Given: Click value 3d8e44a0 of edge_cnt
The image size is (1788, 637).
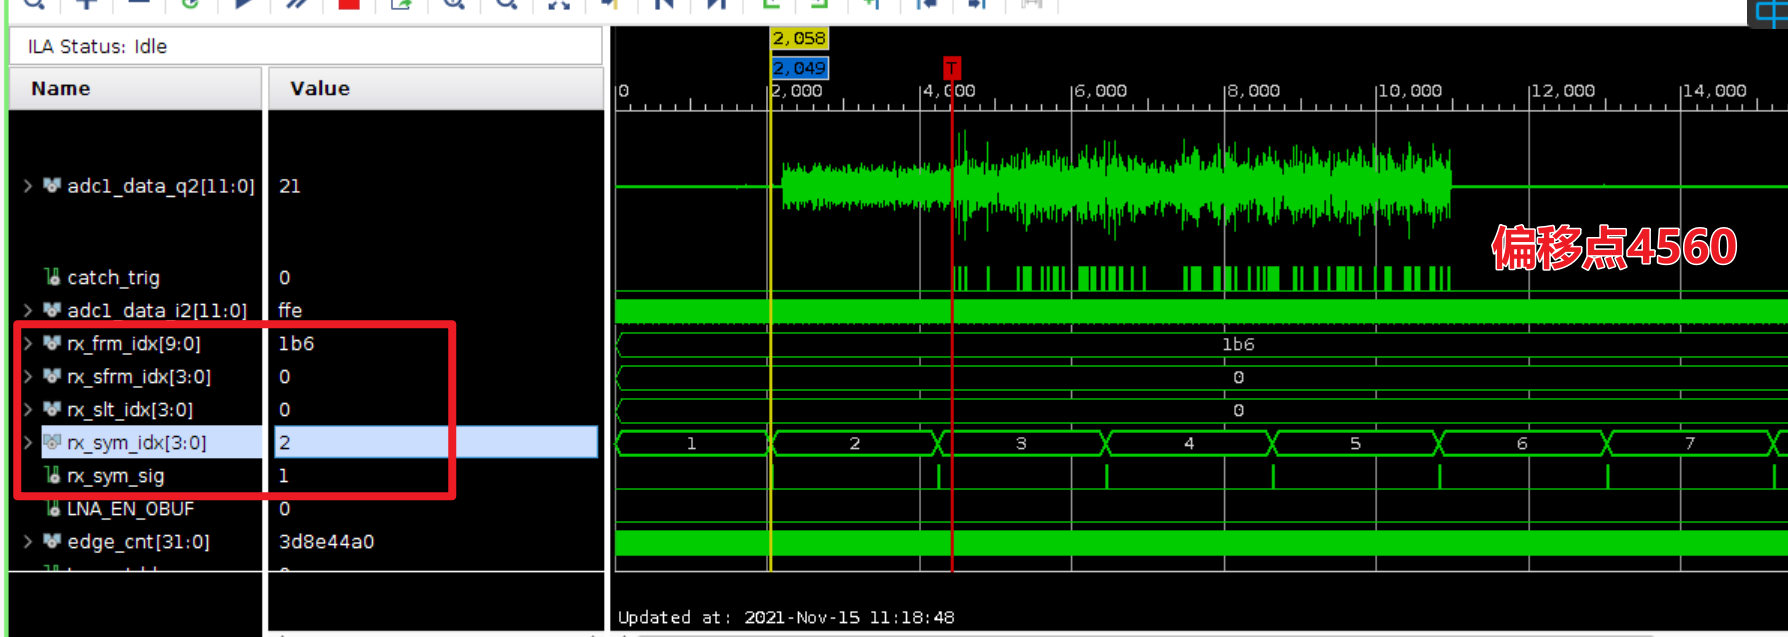Looking at the screenshot, I should pyautogui.click(x=326, y=541).
